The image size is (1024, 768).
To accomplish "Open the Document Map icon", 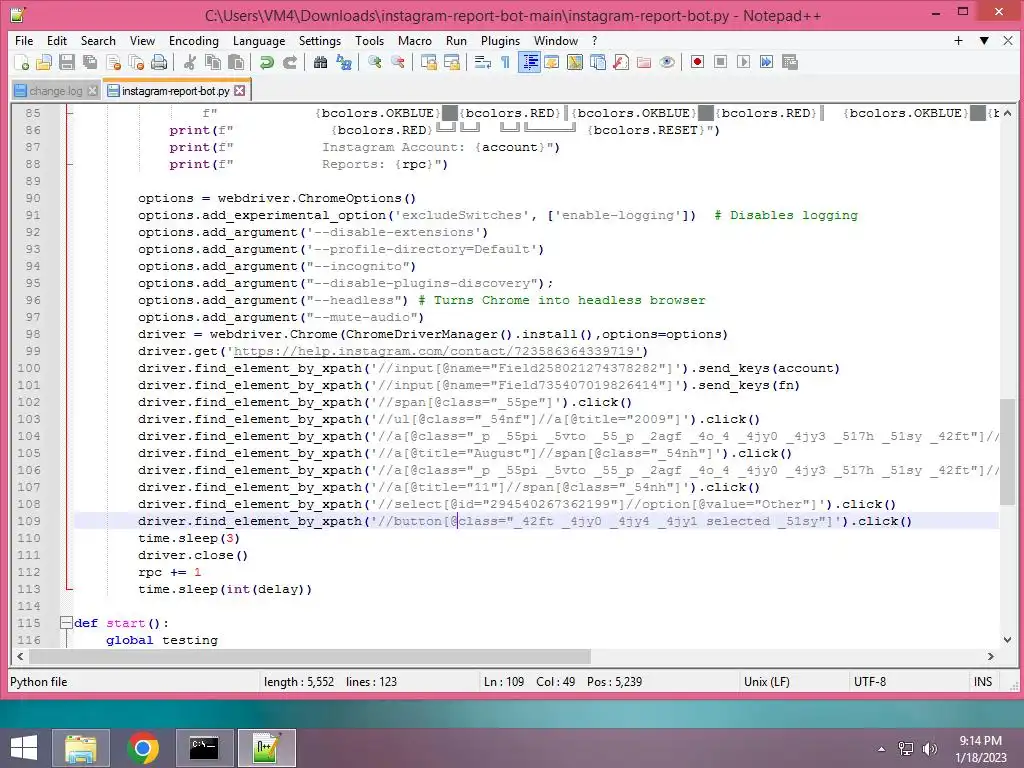I will (x=575, y=62).
